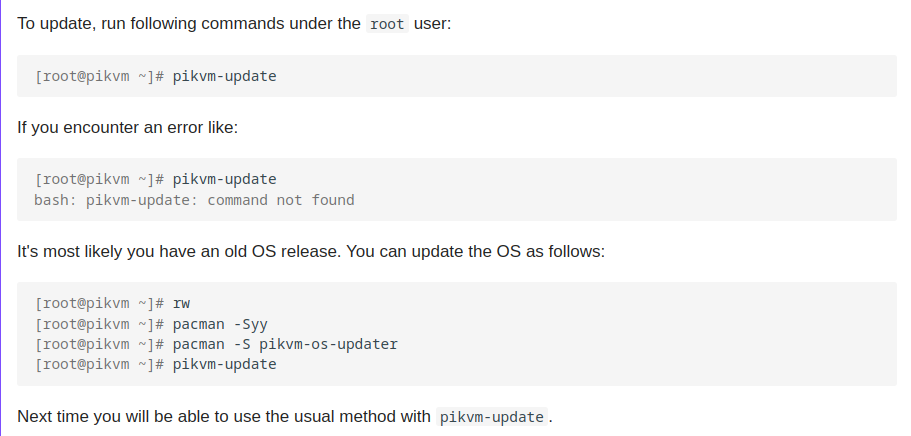Click "Next time you will be able" text

(110, 417)
